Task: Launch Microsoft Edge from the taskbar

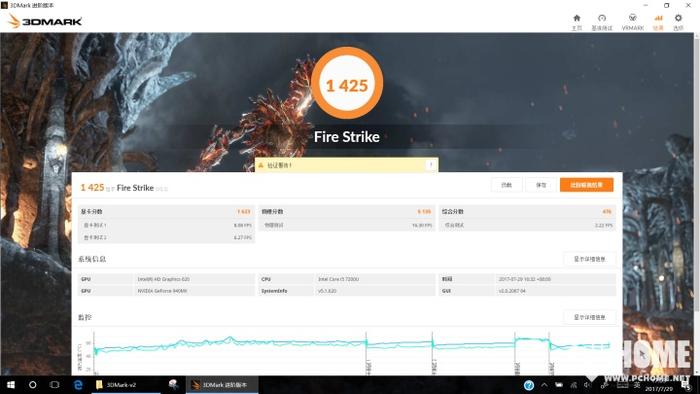Action: tap(78, 385)
